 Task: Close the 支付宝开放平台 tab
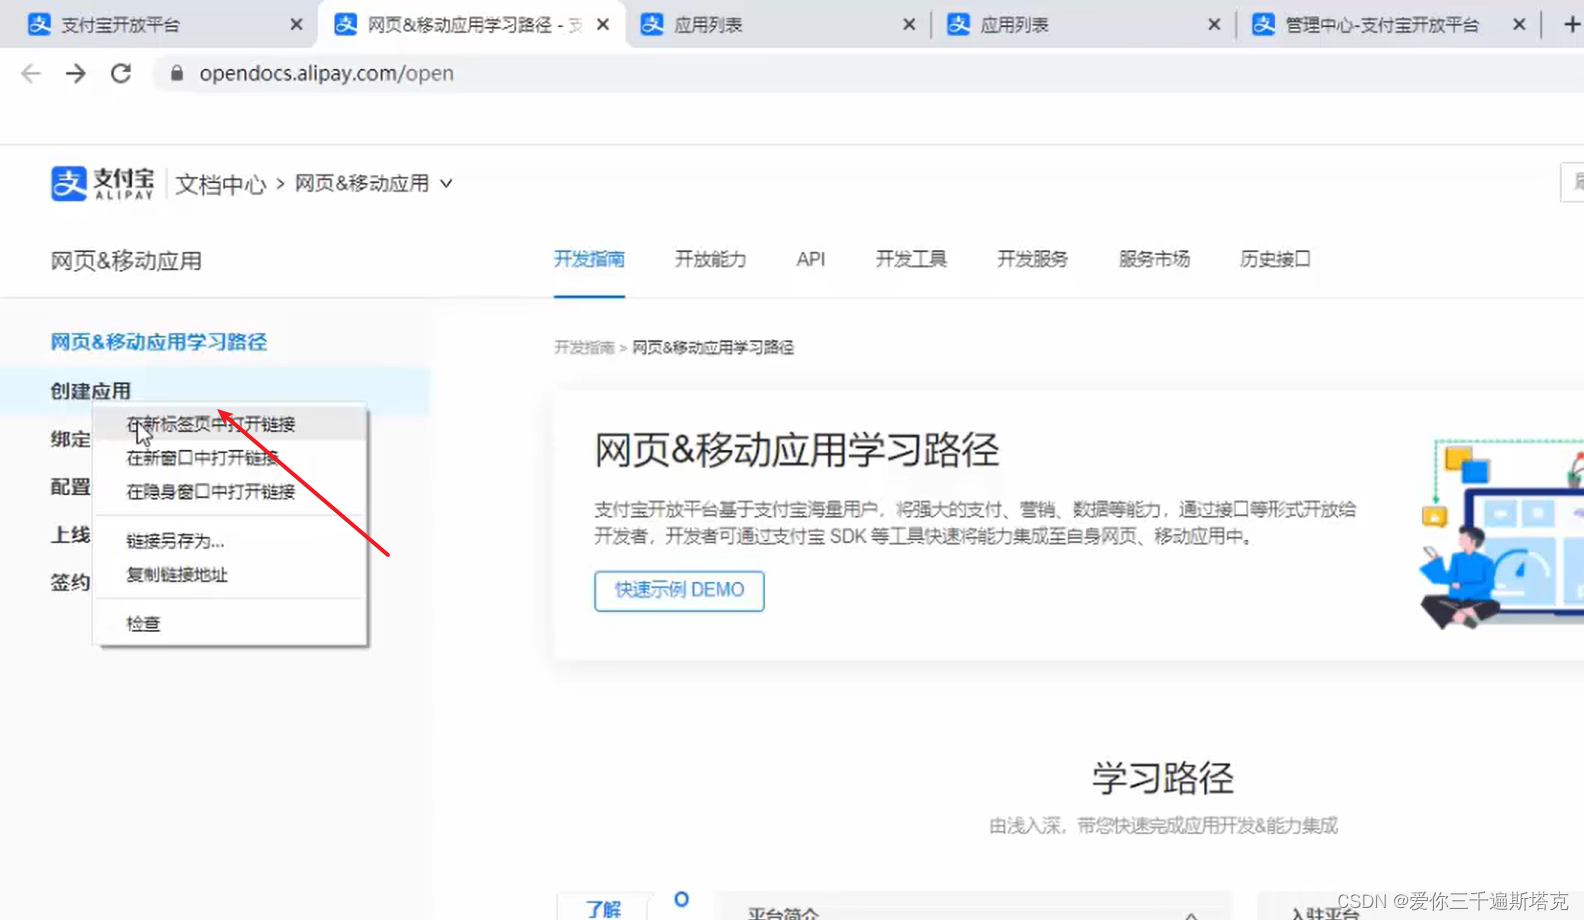pyautogui.click(x=296, y=24)
